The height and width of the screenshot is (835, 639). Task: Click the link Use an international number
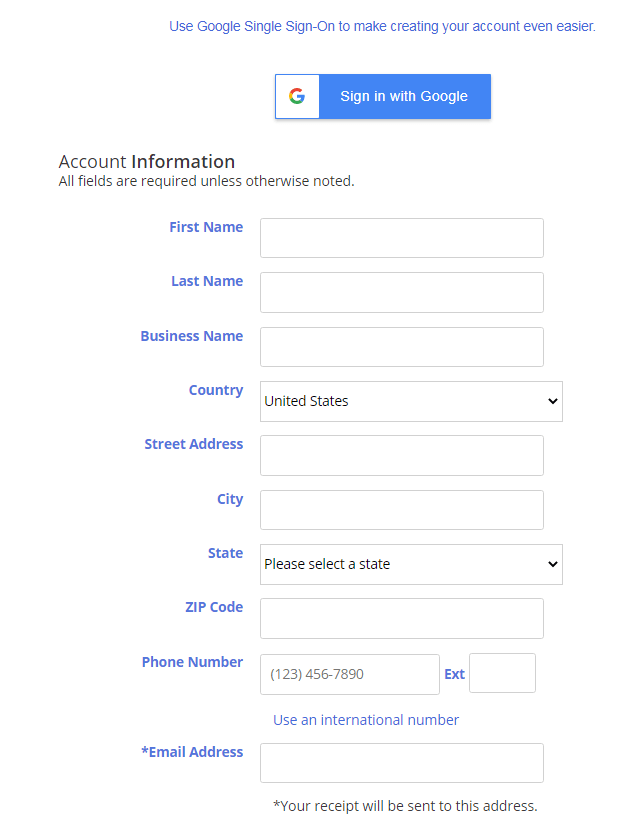click(x=365, y=719)
